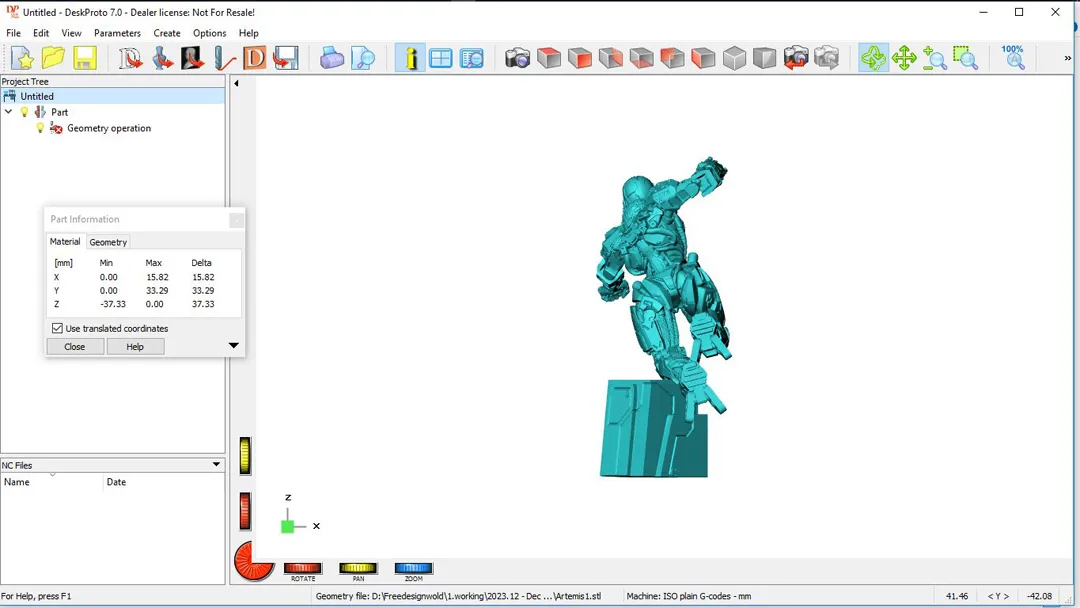This screenshot has width=1080, height=608.
Task: Write the NC file via the floppy-arrow icon
Action: coord(285,58)
